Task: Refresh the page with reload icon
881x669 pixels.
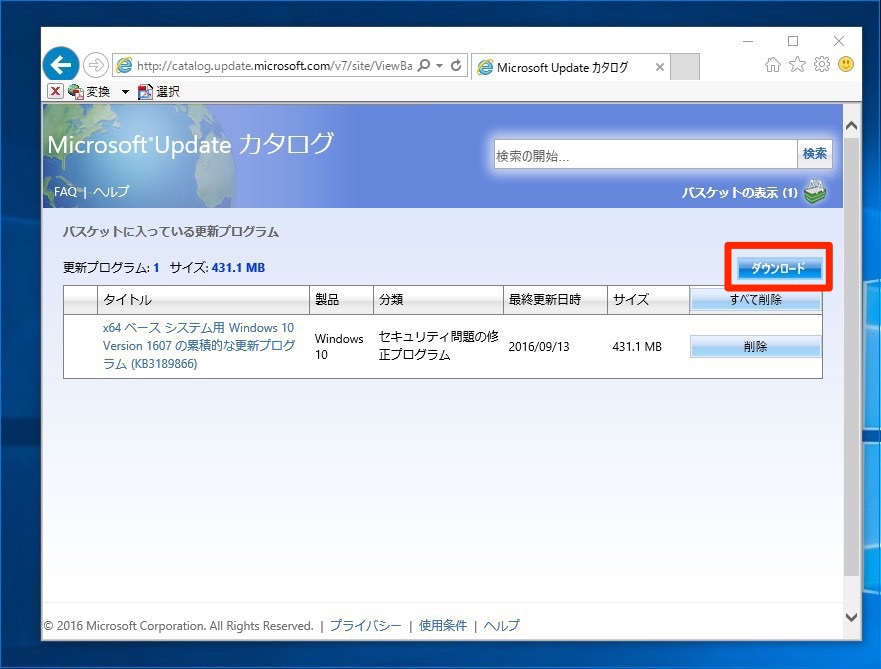Action: pos(456,65)
